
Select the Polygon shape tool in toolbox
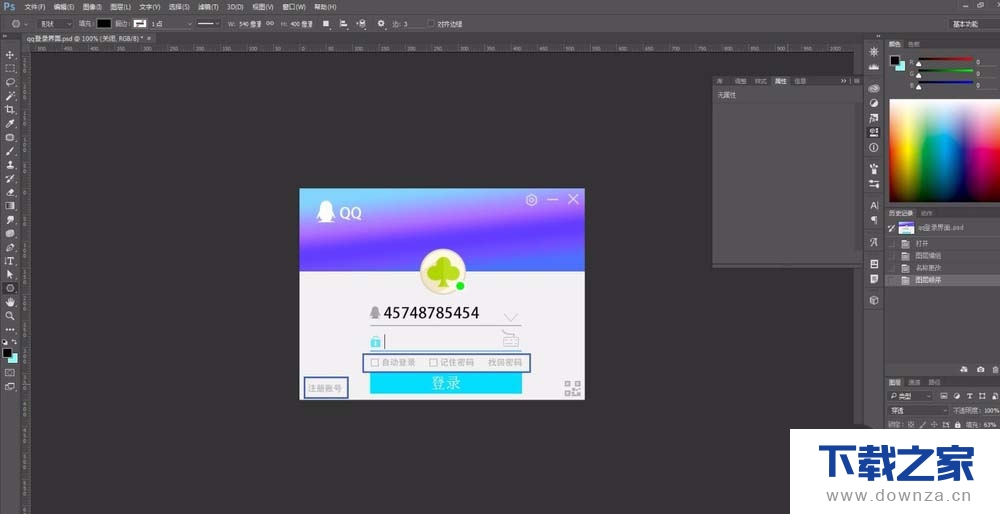pos(10,288)
